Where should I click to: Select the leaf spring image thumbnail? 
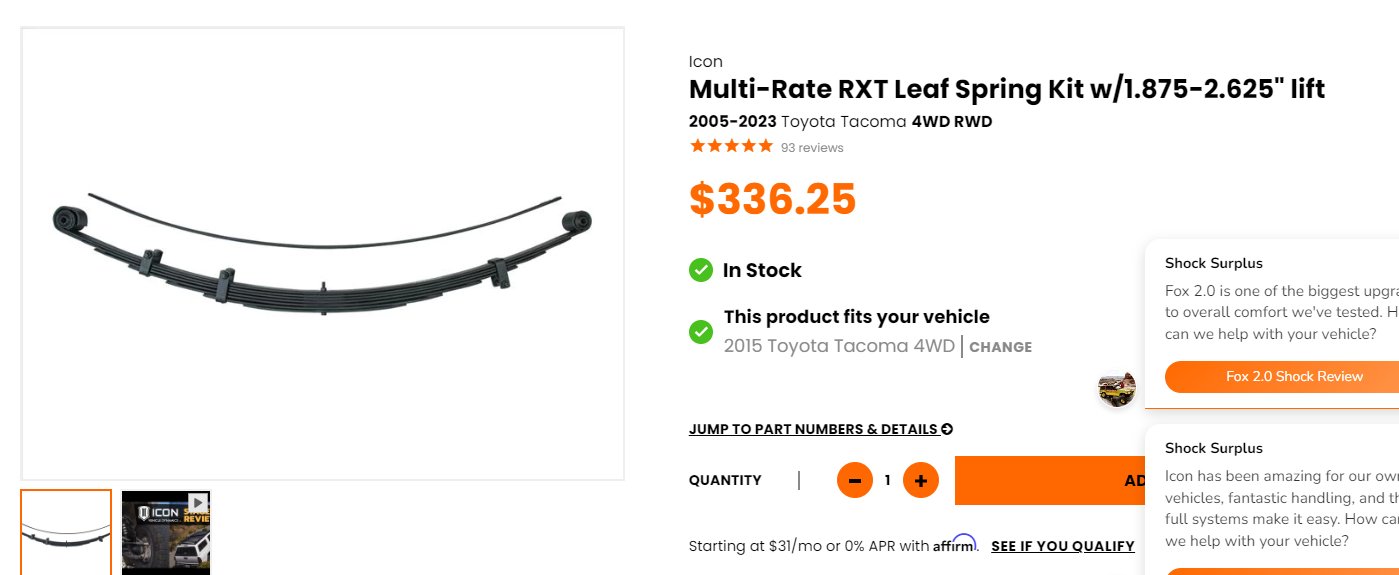pos(66,532)
